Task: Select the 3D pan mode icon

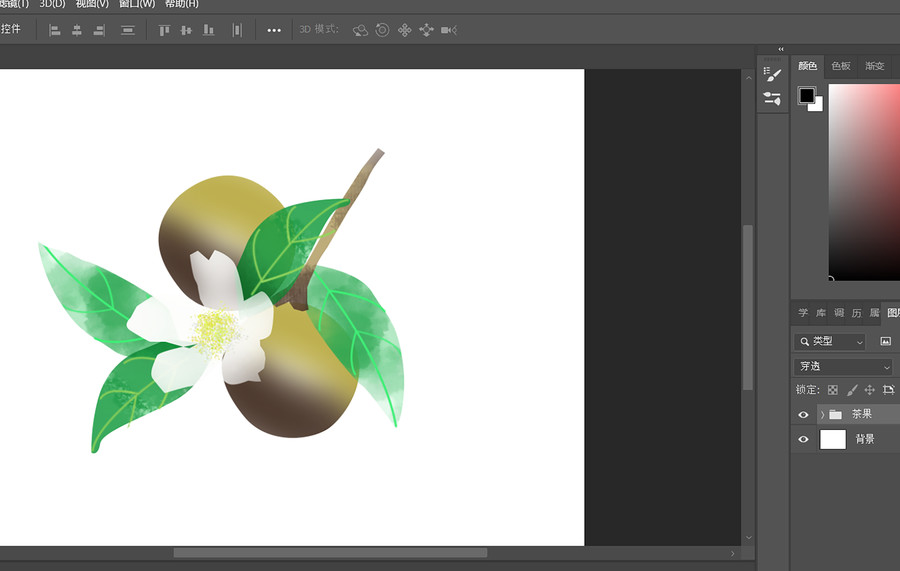Action: (405, 30)
